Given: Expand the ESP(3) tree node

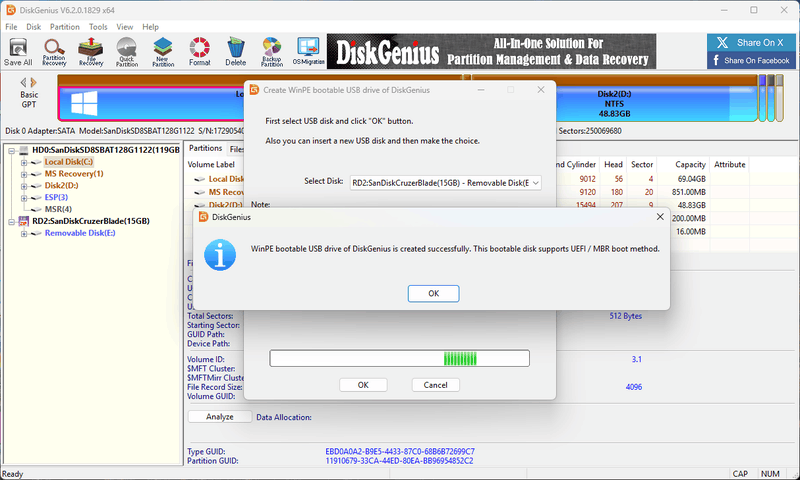Looking at the screenshot, I should (23, 198).
